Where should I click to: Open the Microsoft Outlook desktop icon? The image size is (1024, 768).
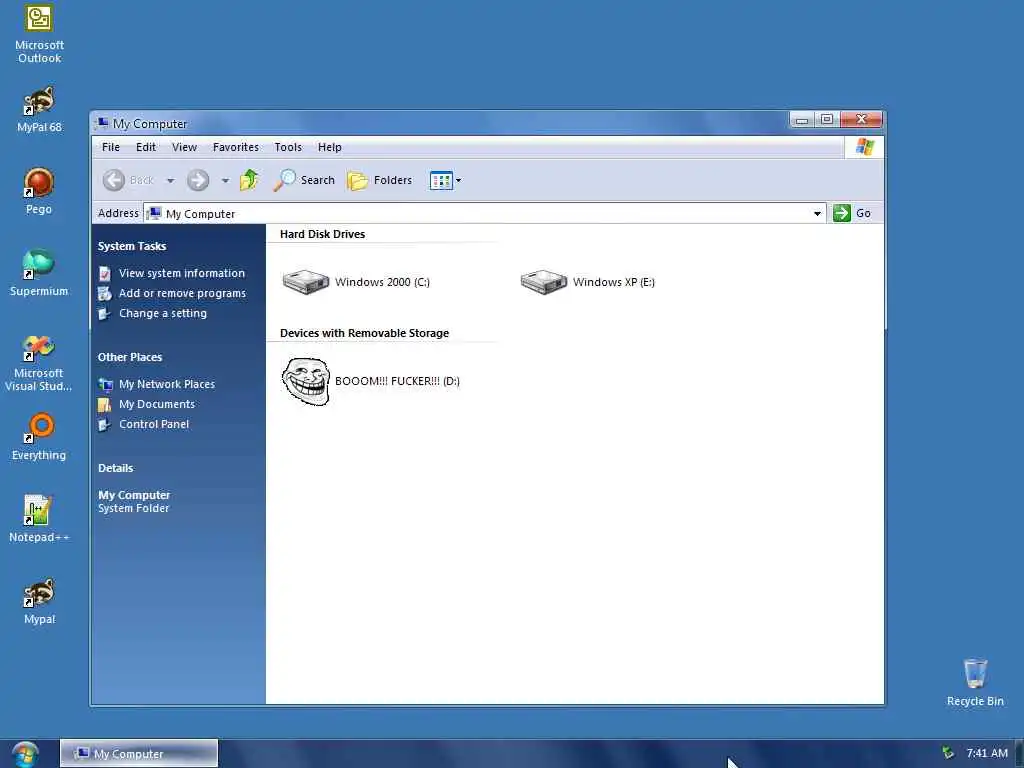(x=39, y=34)
